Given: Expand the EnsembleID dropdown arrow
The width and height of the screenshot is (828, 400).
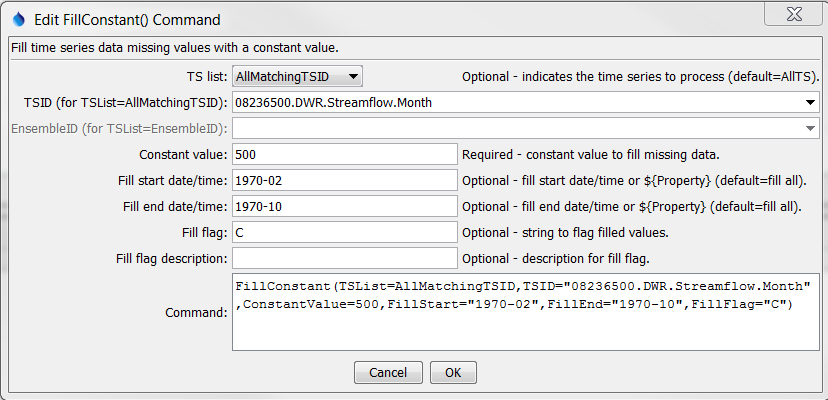Looking at the screenshot, I should point(808,128).
